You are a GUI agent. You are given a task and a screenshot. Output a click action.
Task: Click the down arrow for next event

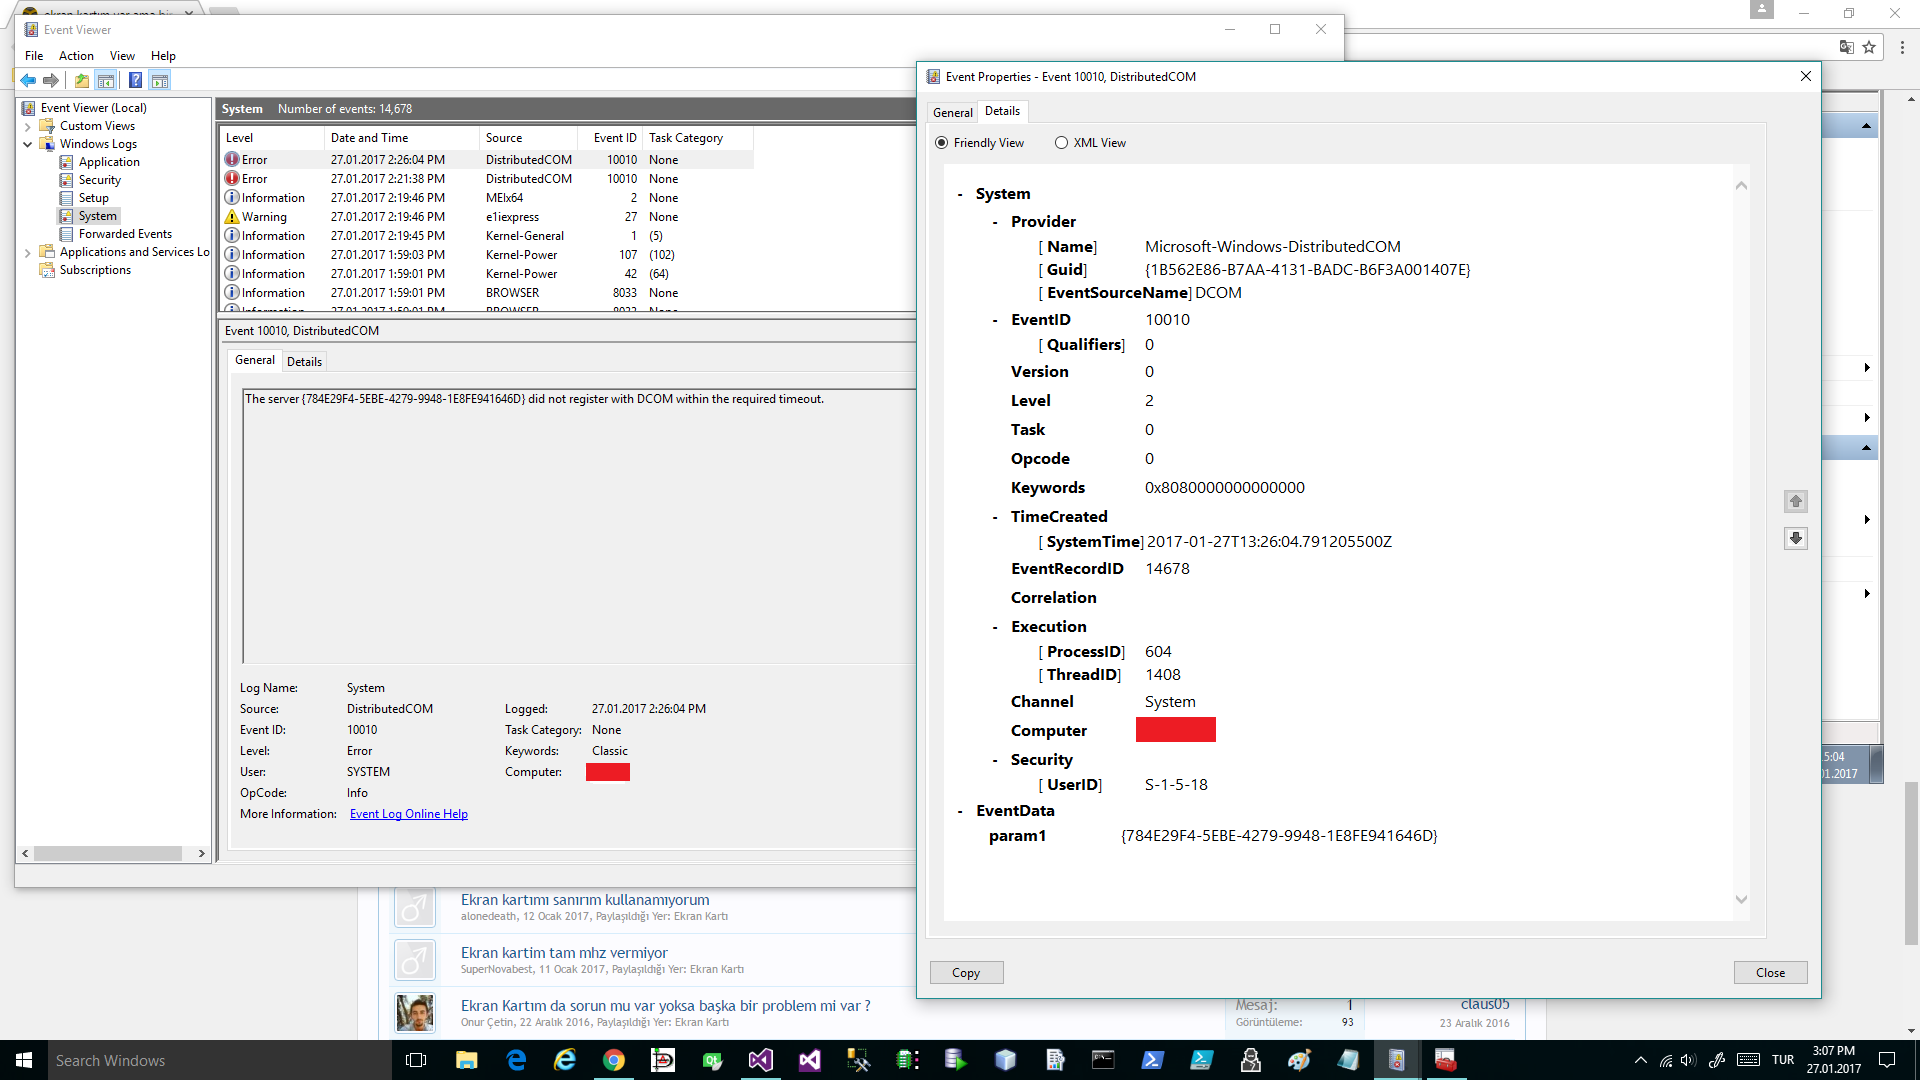click(1796, 538)
